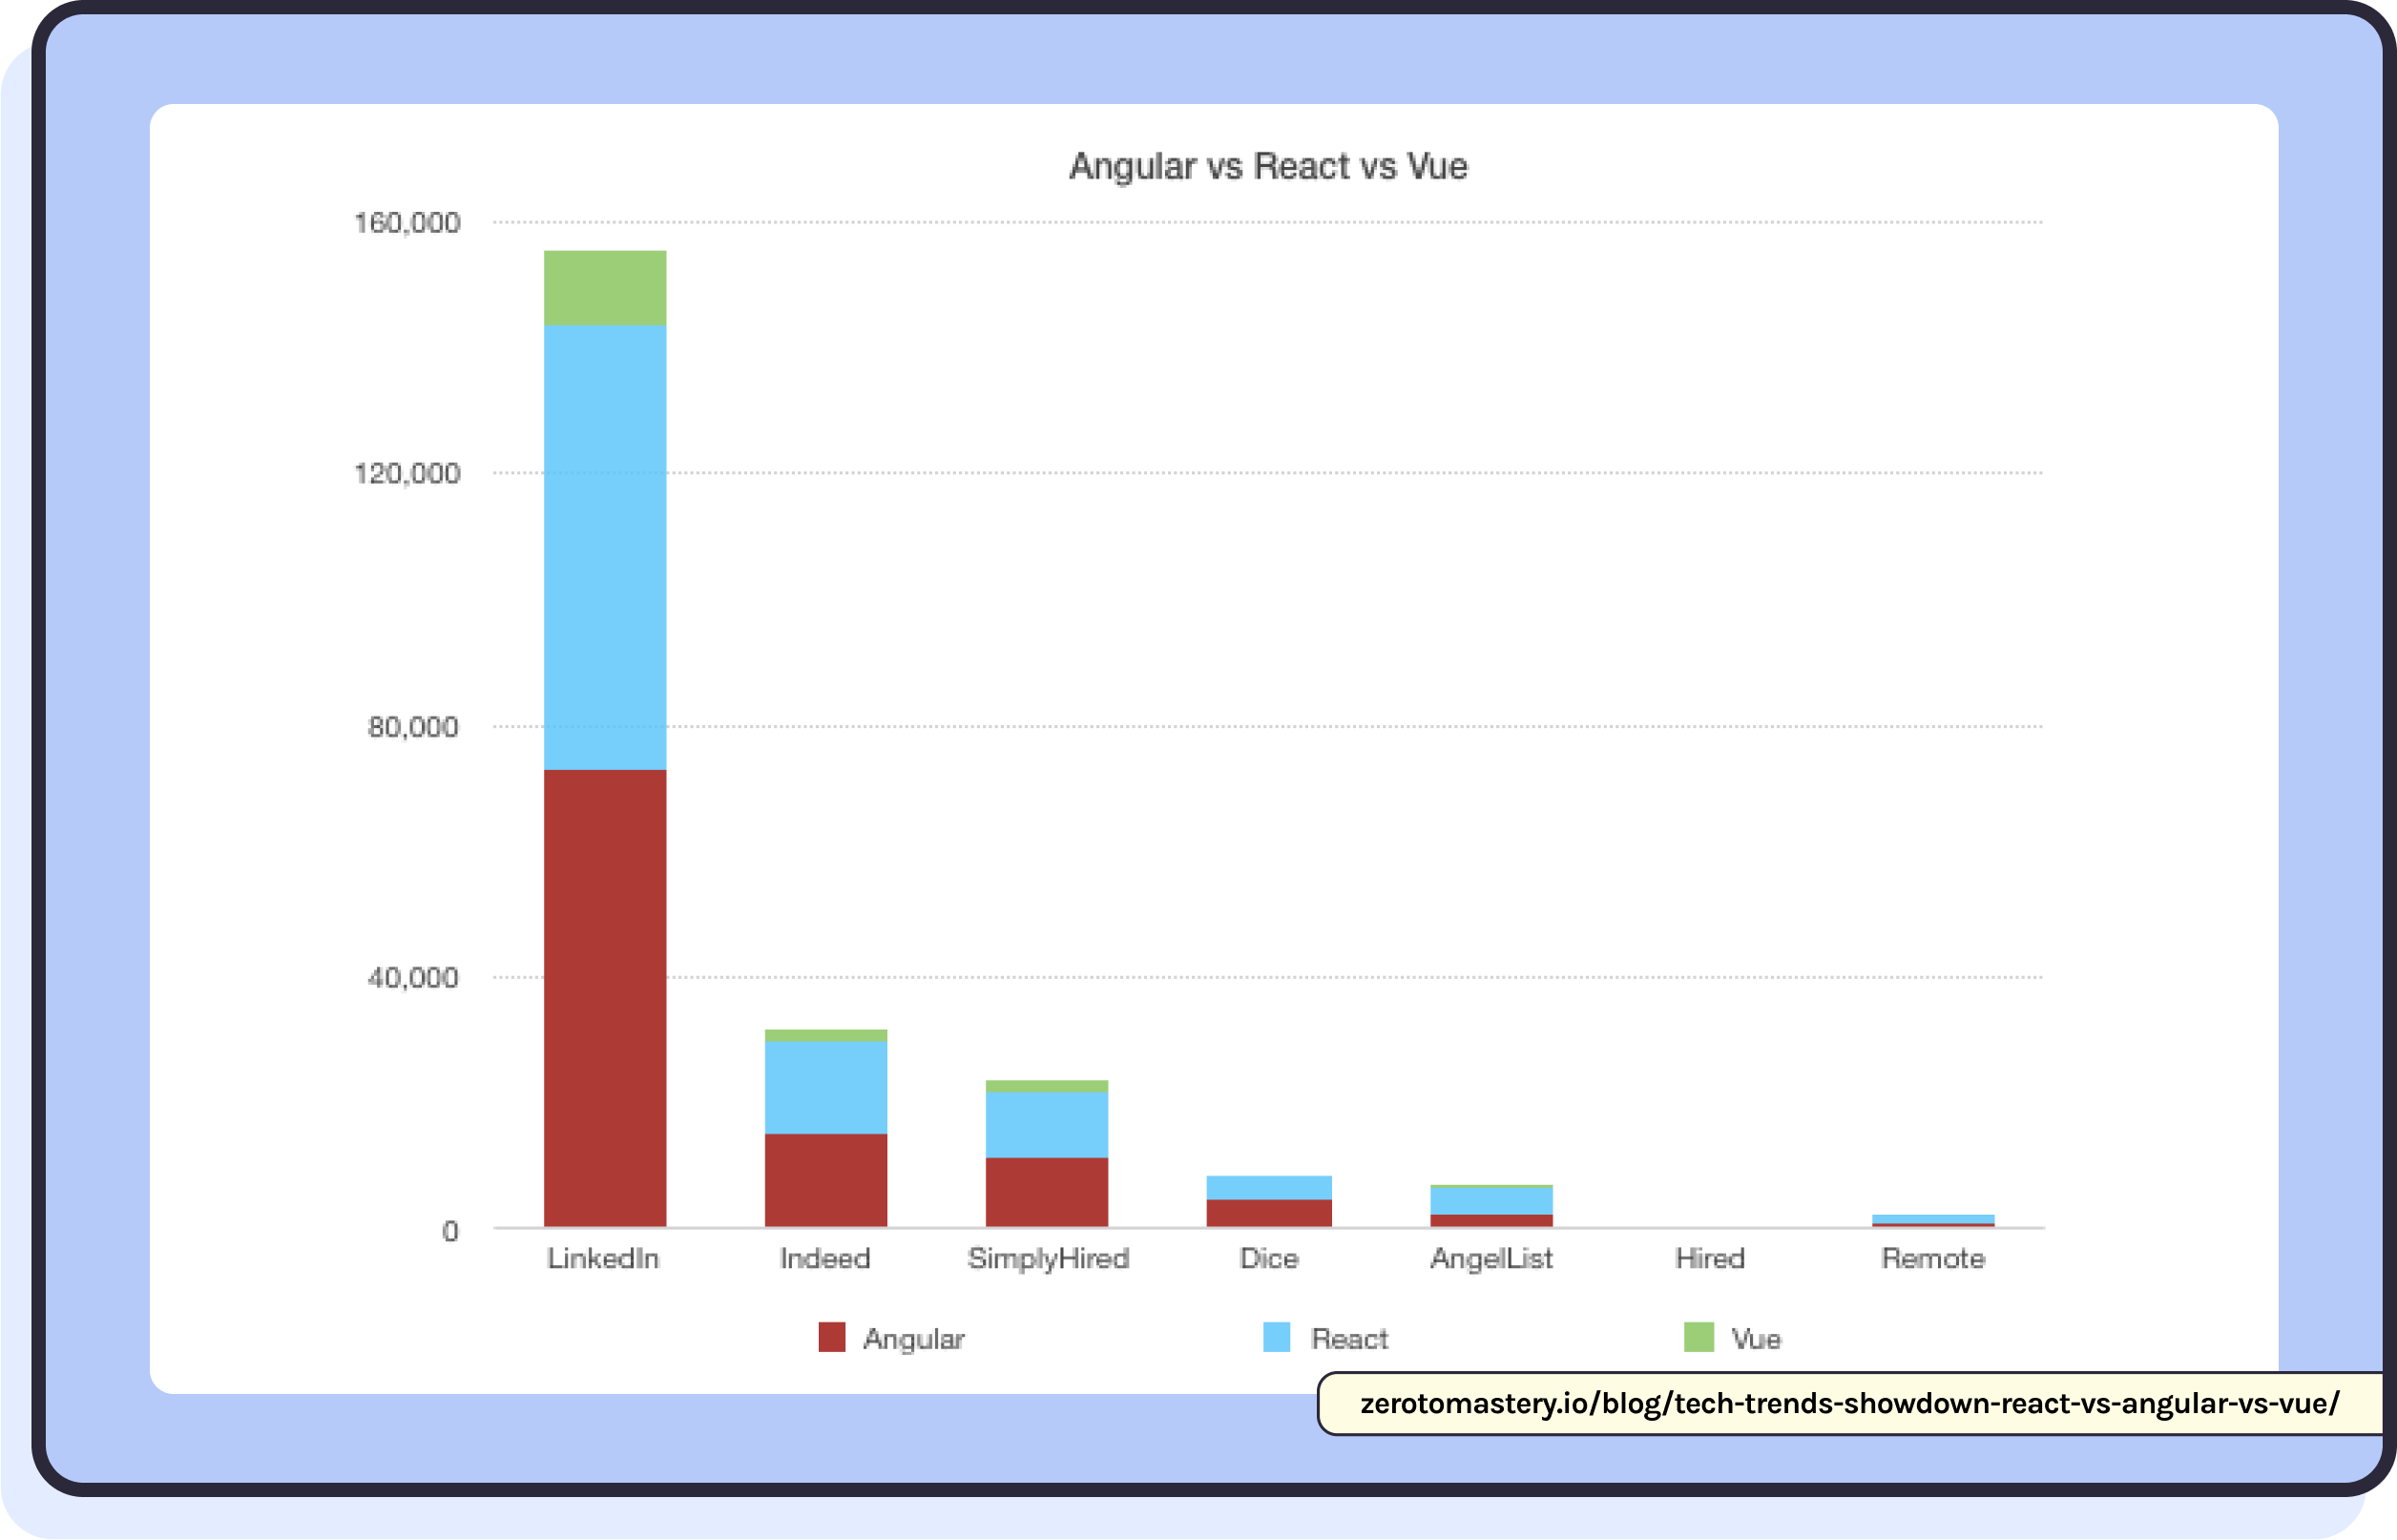Click the Vue legend label
2397x1540 pixels.
1755,1338
